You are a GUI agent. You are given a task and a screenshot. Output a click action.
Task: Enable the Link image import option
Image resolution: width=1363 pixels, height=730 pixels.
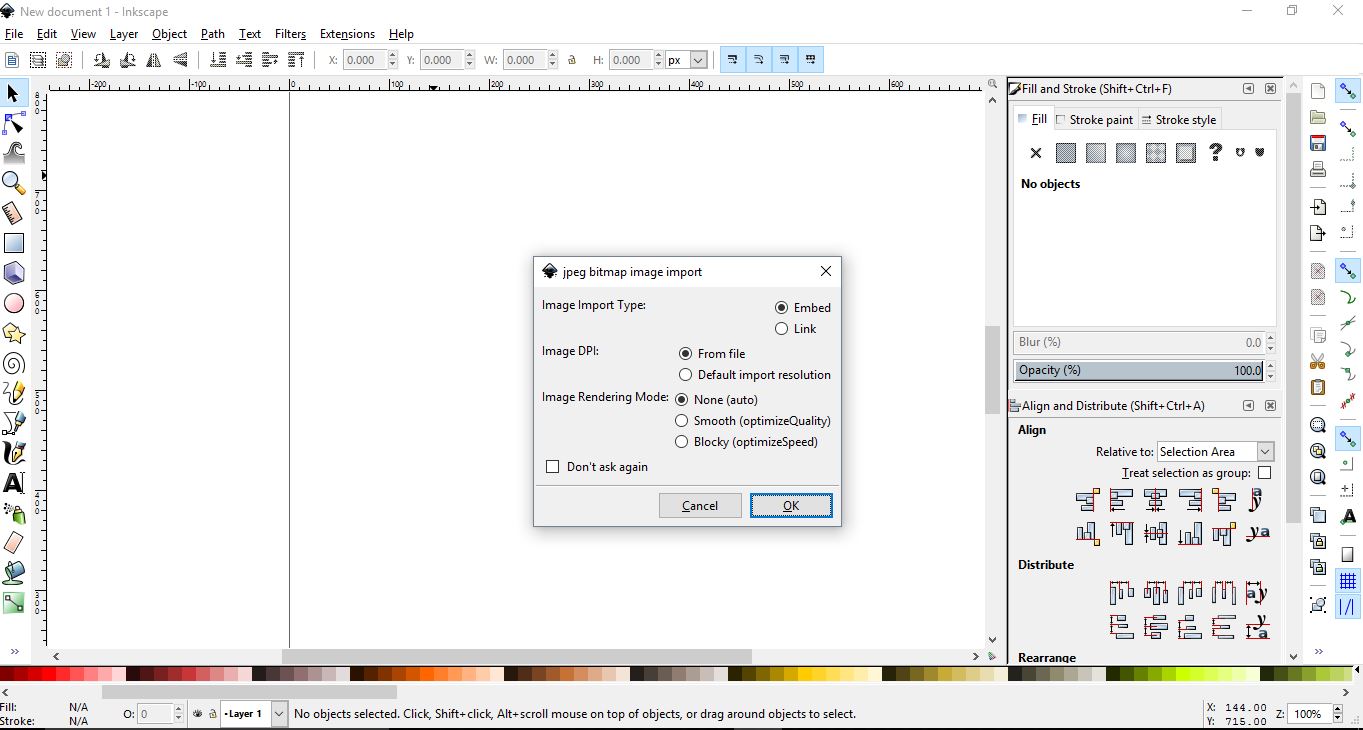tap(781, 329)
